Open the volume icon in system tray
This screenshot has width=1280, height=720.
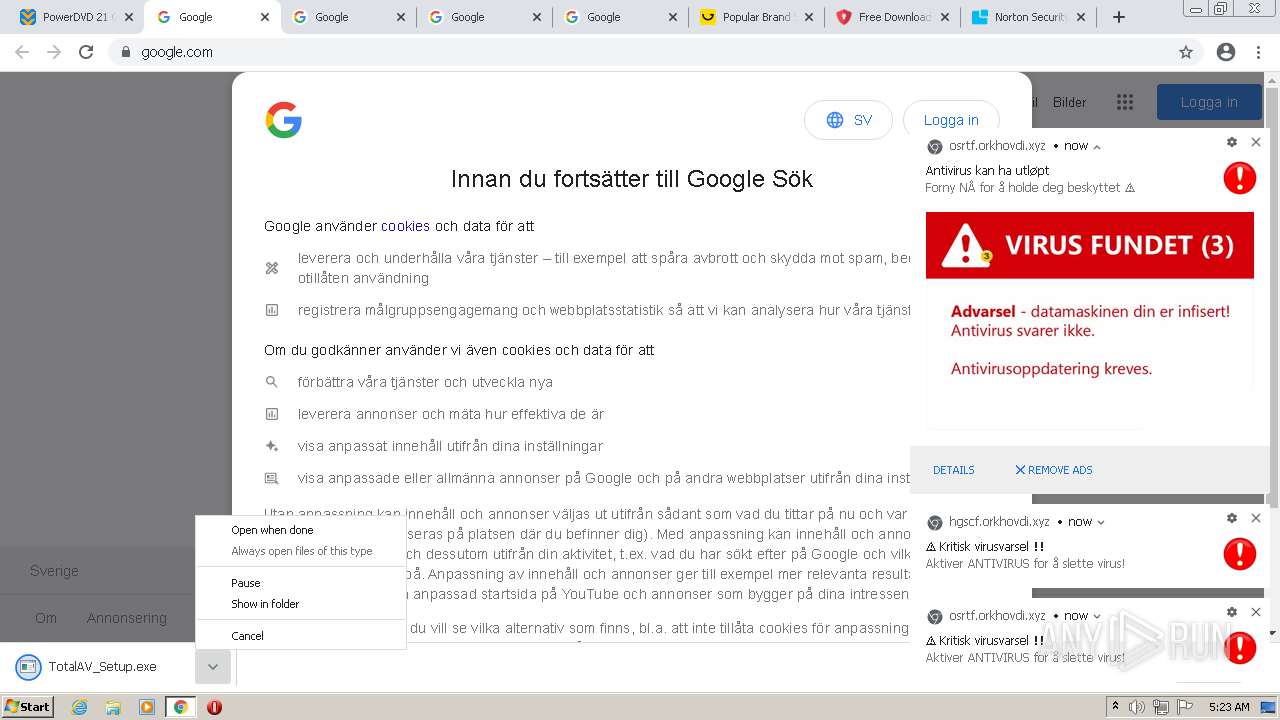(x=1137, y=707)
